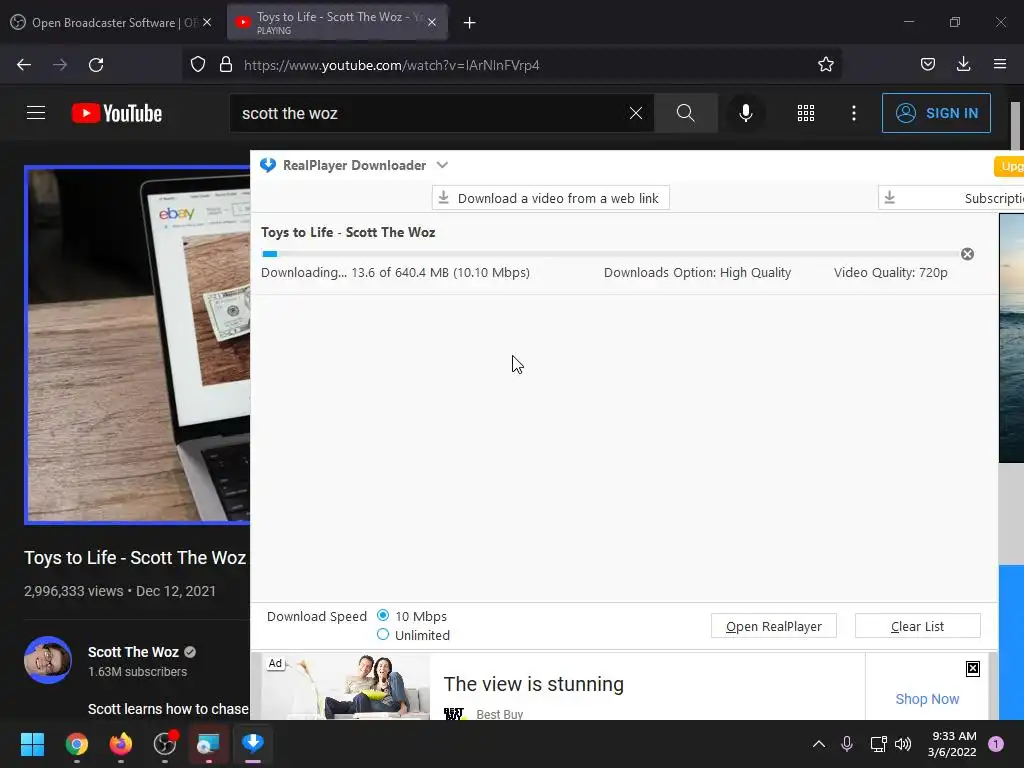Viewport: 1024px width, 768px height.
Task: Click Download a video from a web link
Action: coord(550,198)
